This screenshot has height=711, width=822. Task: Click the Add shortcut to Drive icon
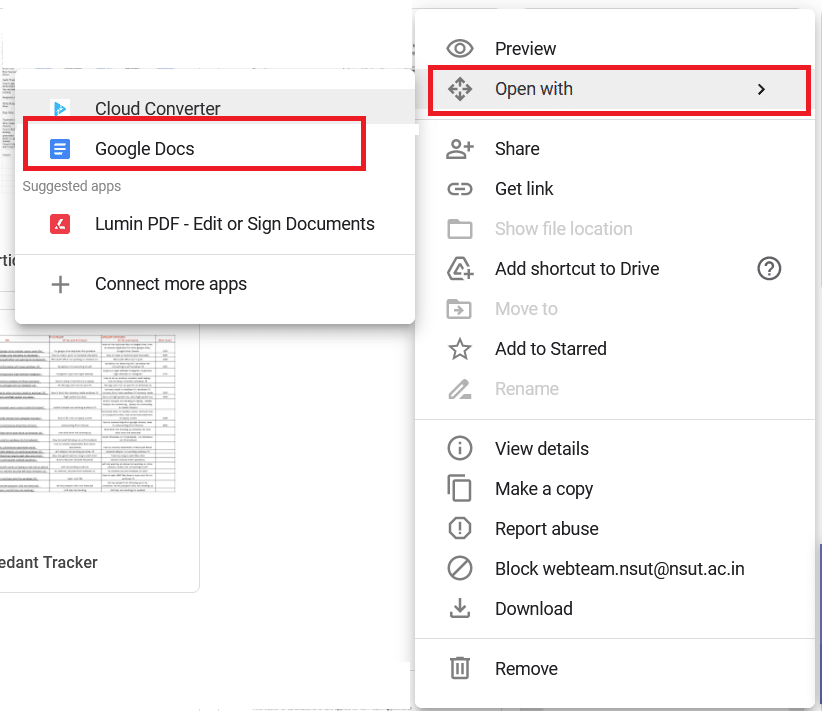[460, 268]
